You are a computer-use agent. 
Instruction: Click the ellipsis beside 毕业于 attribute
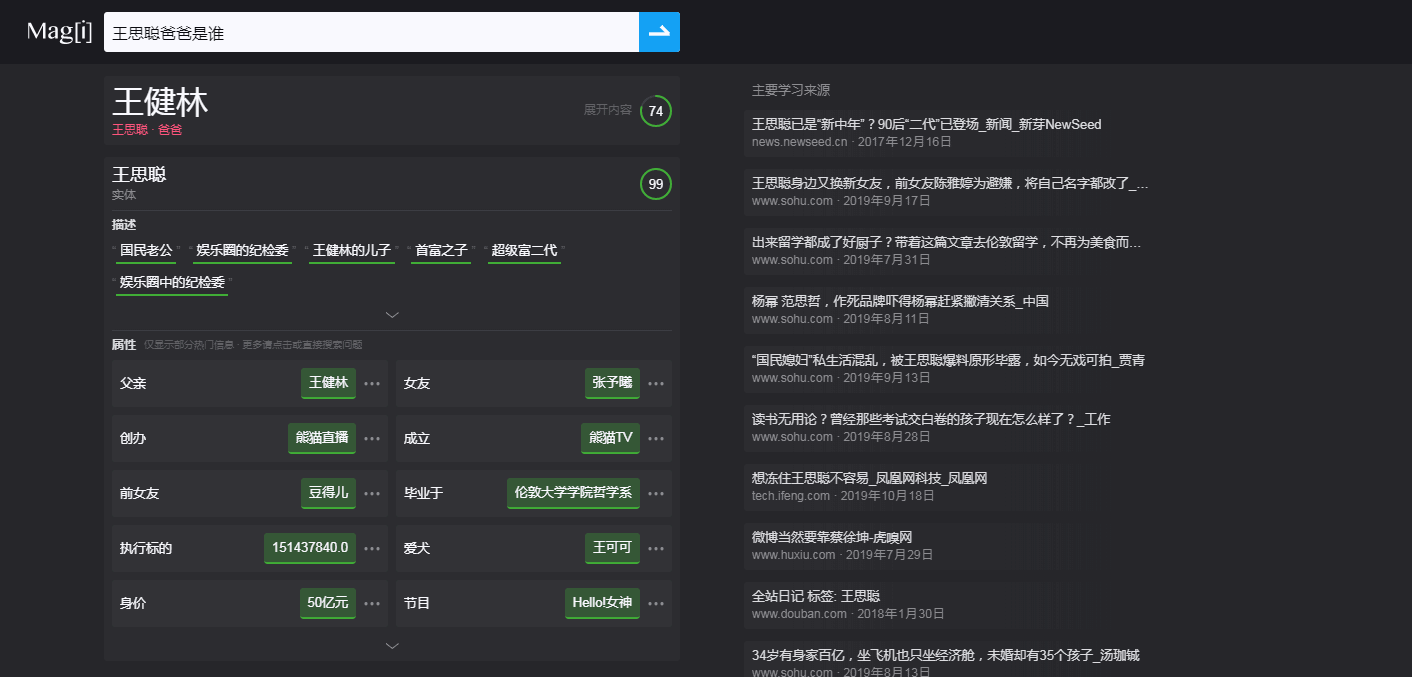pos(656,493)
